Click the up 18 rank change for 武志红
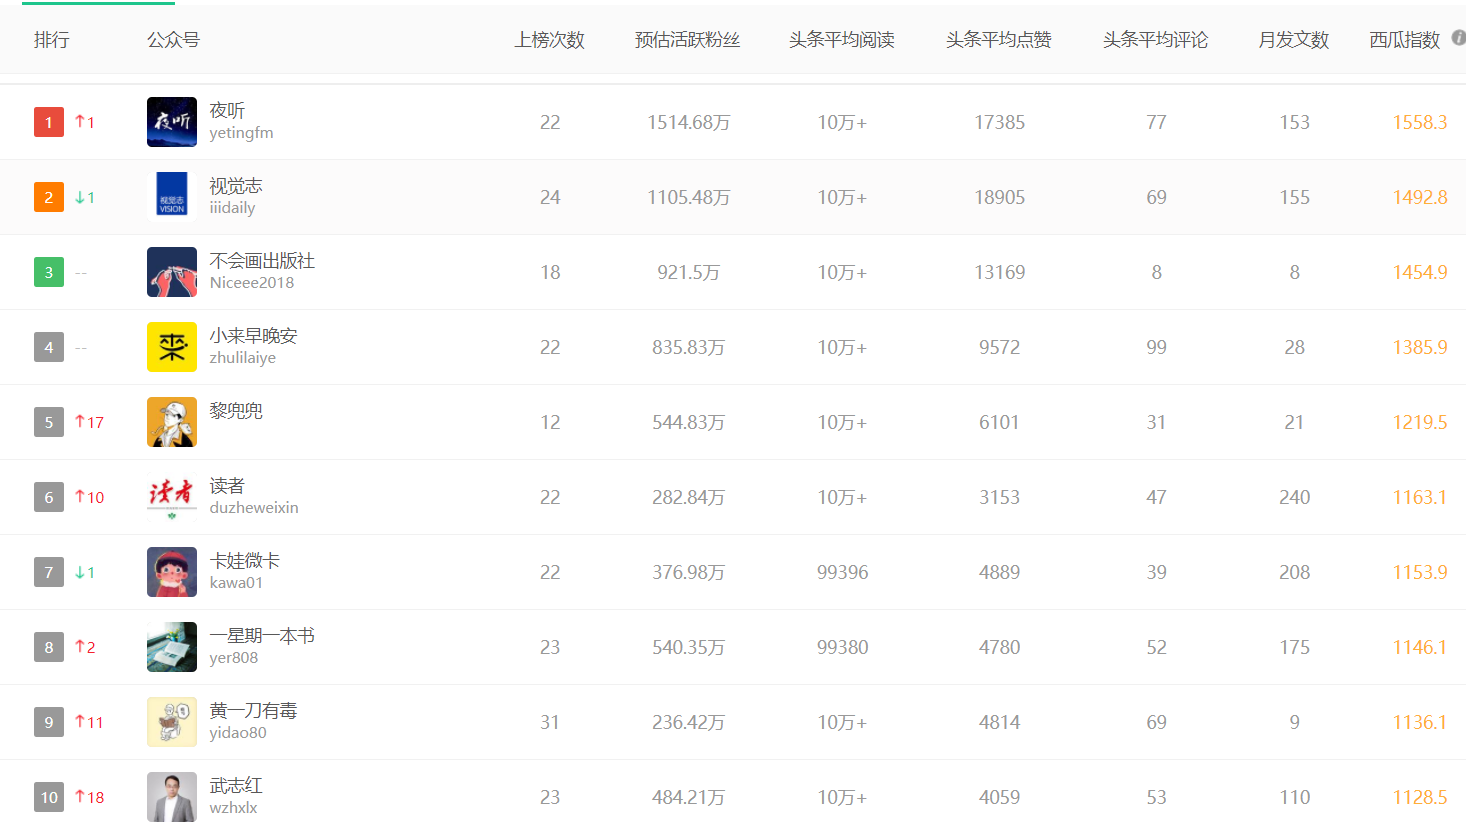 89,797
